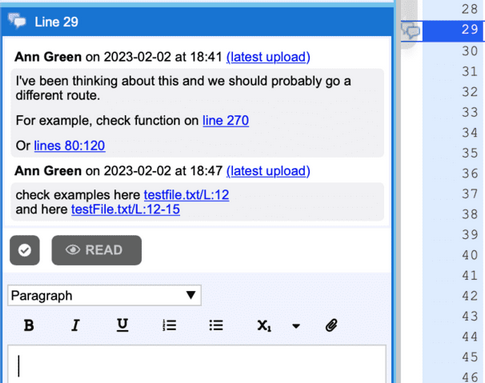
Task: Open latest upload link on 18:47 comment
Action: tap(268, 171)
